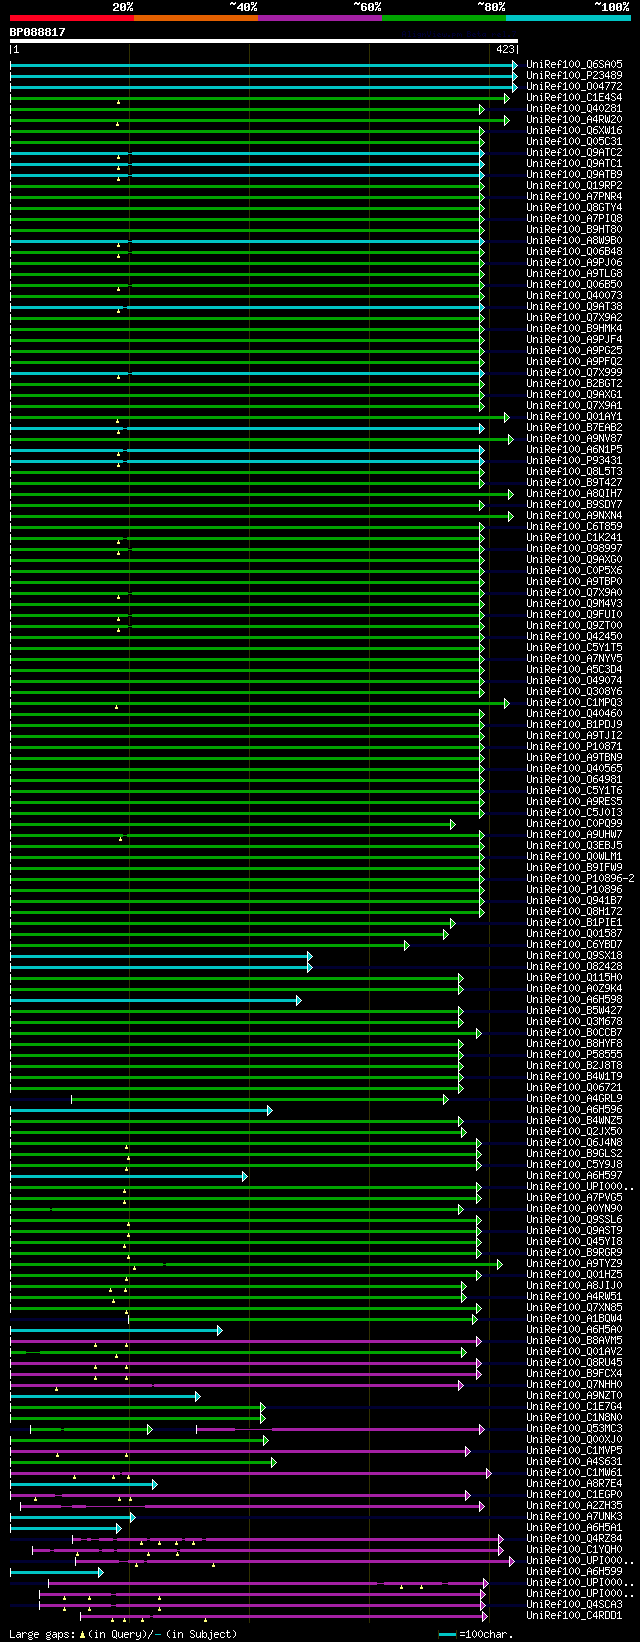640x1642 pixels.
Task: Select the UniRef100_A9NV87 label
Action: click(574, 439)
